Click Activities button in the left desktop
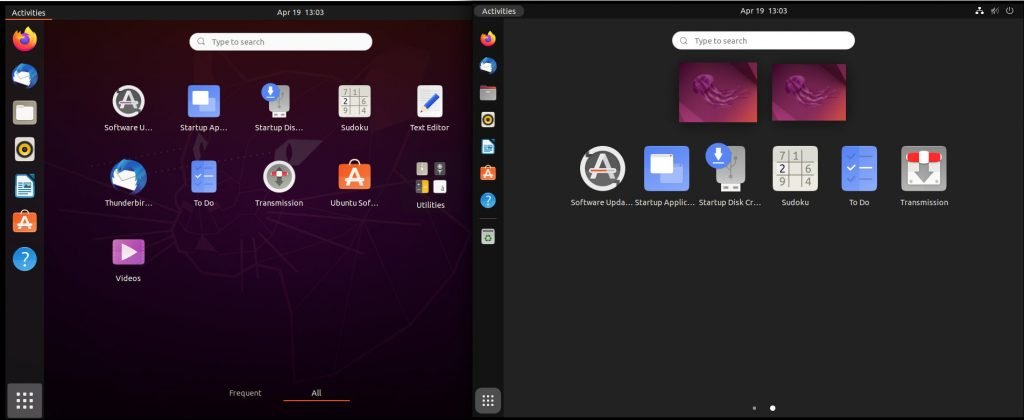 point(29,12)
